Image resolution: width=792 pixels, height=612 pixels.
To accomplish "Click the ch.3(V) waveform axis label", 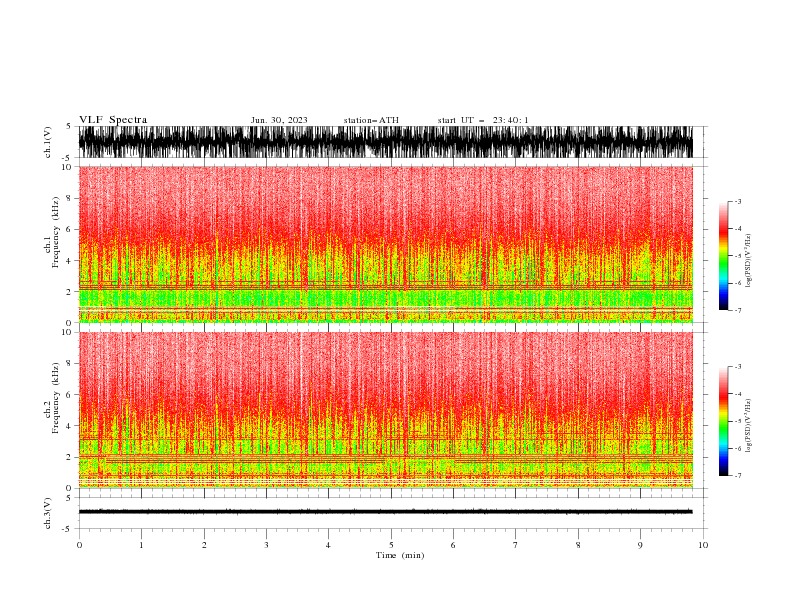I will pos(48,513).
